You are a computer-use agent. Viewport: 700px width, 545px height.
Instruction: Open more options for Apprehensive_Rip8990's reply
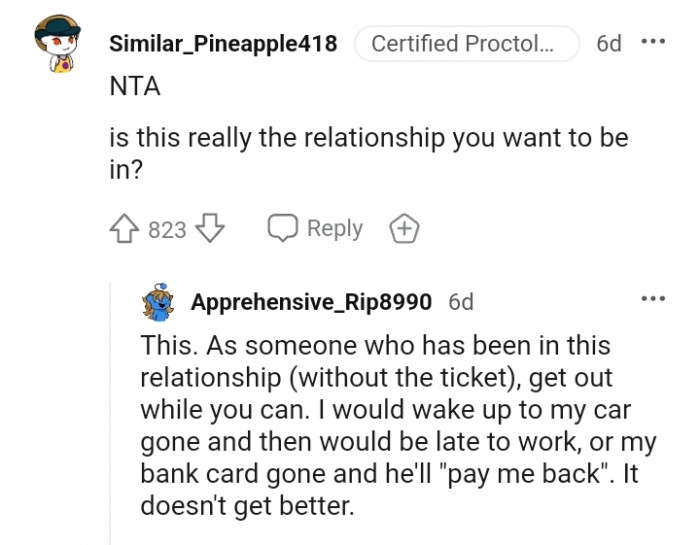click(653, 299)
